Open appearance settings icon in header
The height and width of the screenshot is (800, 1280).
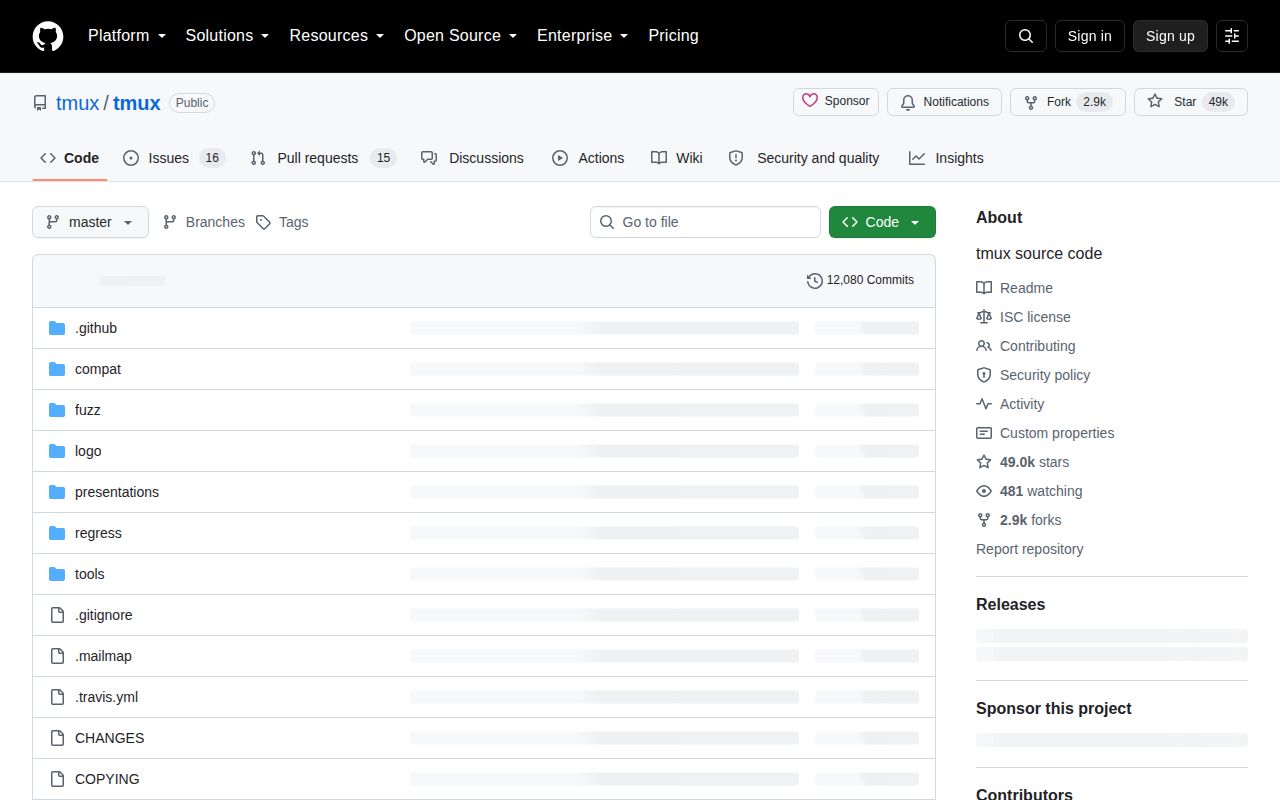(1232, 36)
